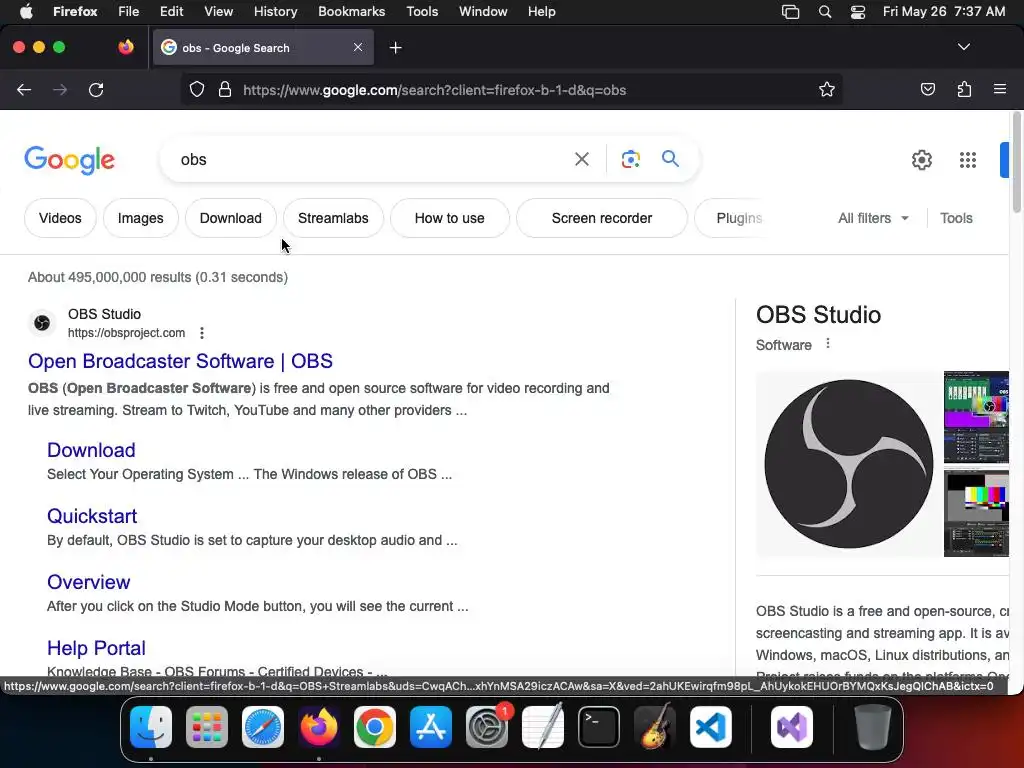Open macOS Spotlight search in the menu bar
Viewport: 1024px width, 768px height.
(x=825, y=12)
